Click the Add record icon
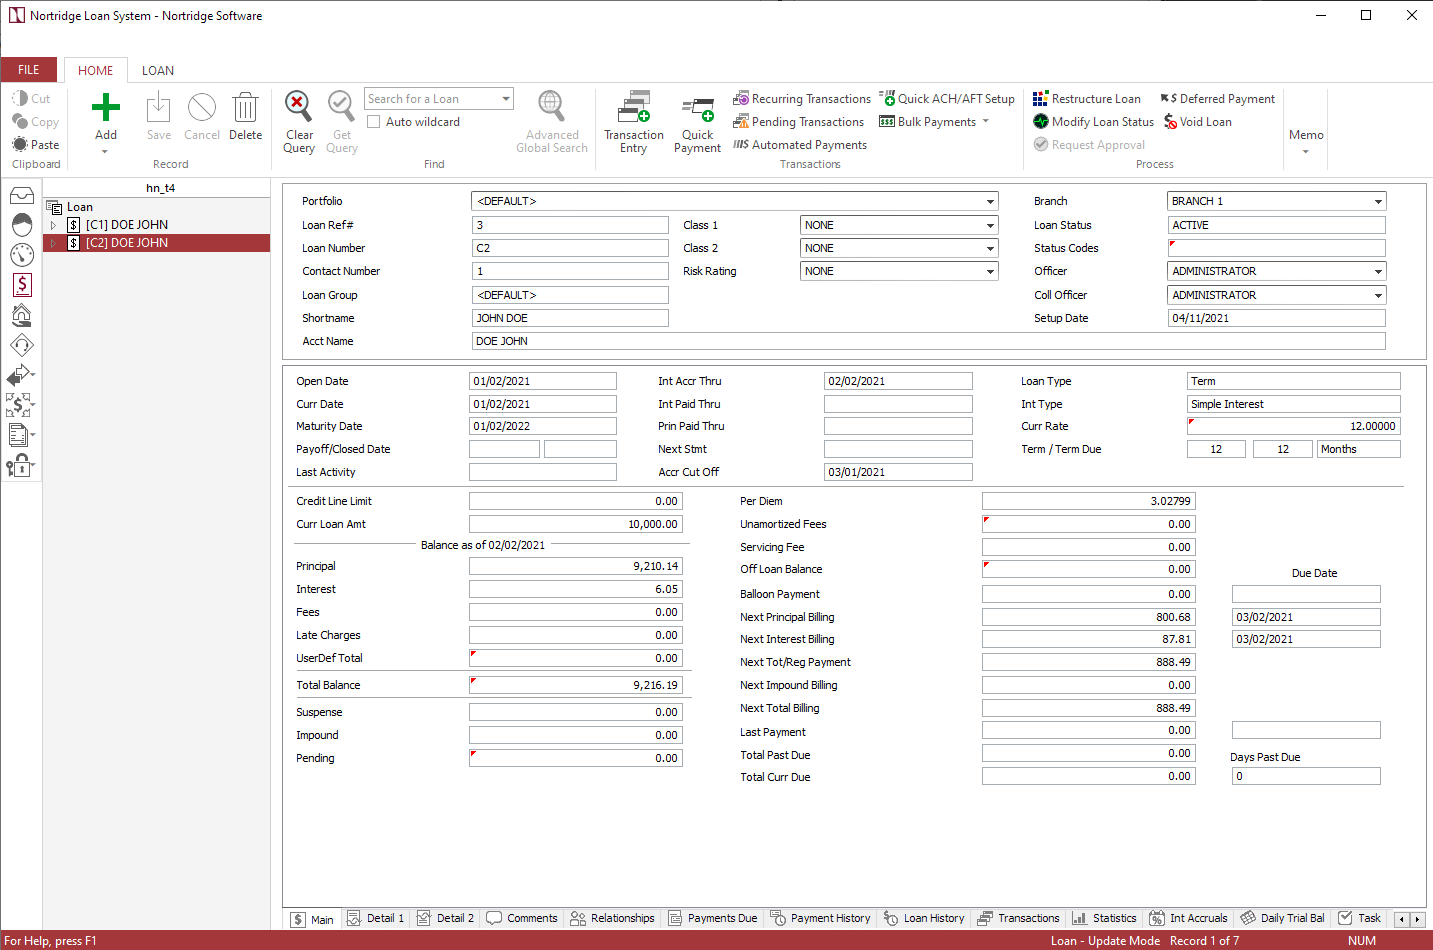This screenshot has height=950, width=1433. click(x=106, y=107)
